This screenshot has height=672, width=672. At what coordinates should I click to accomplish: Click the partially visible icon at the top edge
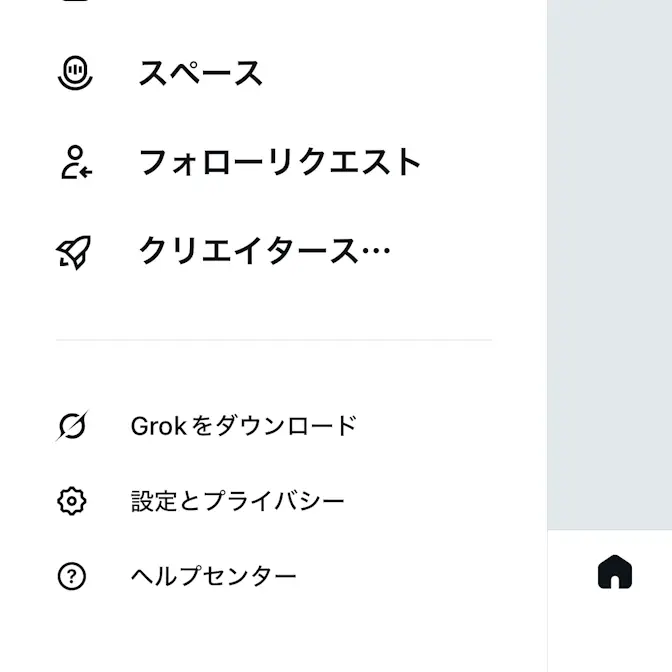(75, 3)
